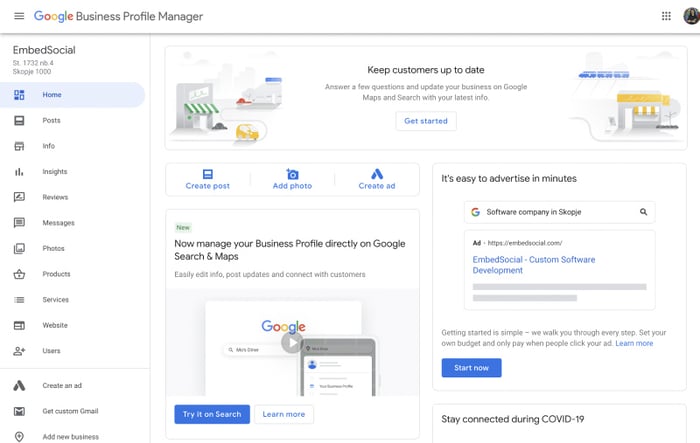
Task: Click the Create post label
Action: click(x=208, y=186)
